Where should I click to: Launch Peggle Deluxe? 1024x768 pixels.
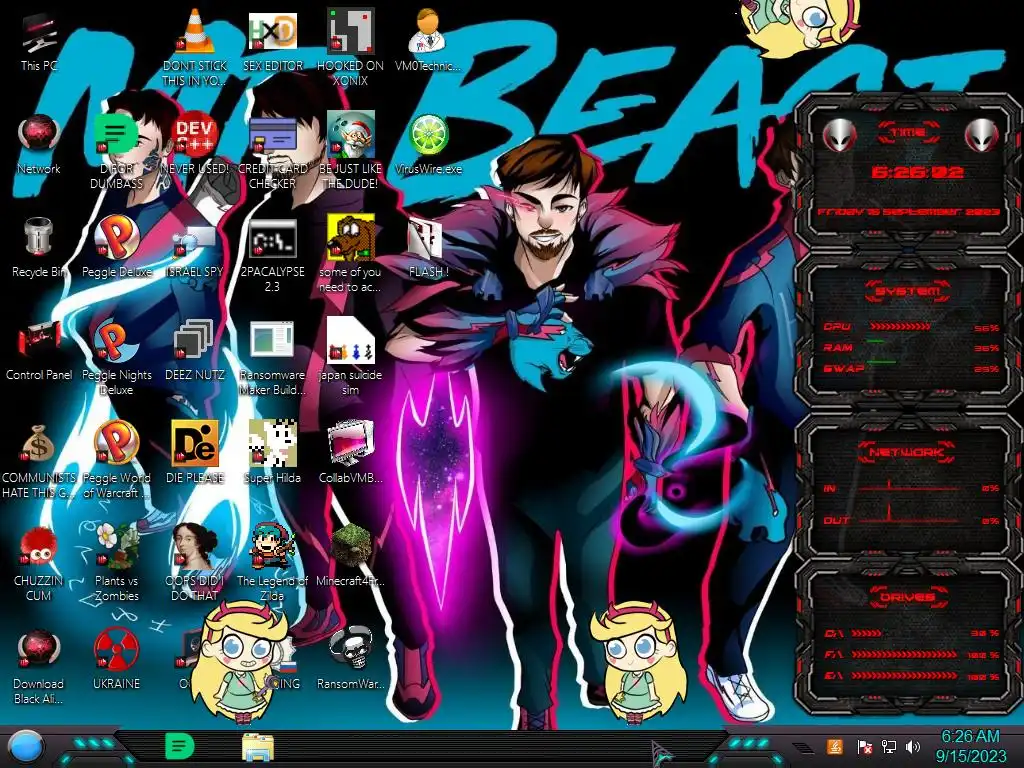(x=116, y=237)
